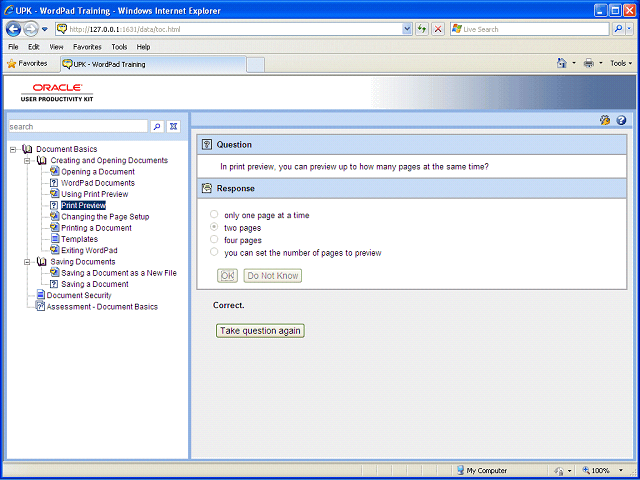Select the 'four pages' radio option
Image resolution: width=640 pixels, height=480 pixels.
pyautogui.click(x=214, y=239)
